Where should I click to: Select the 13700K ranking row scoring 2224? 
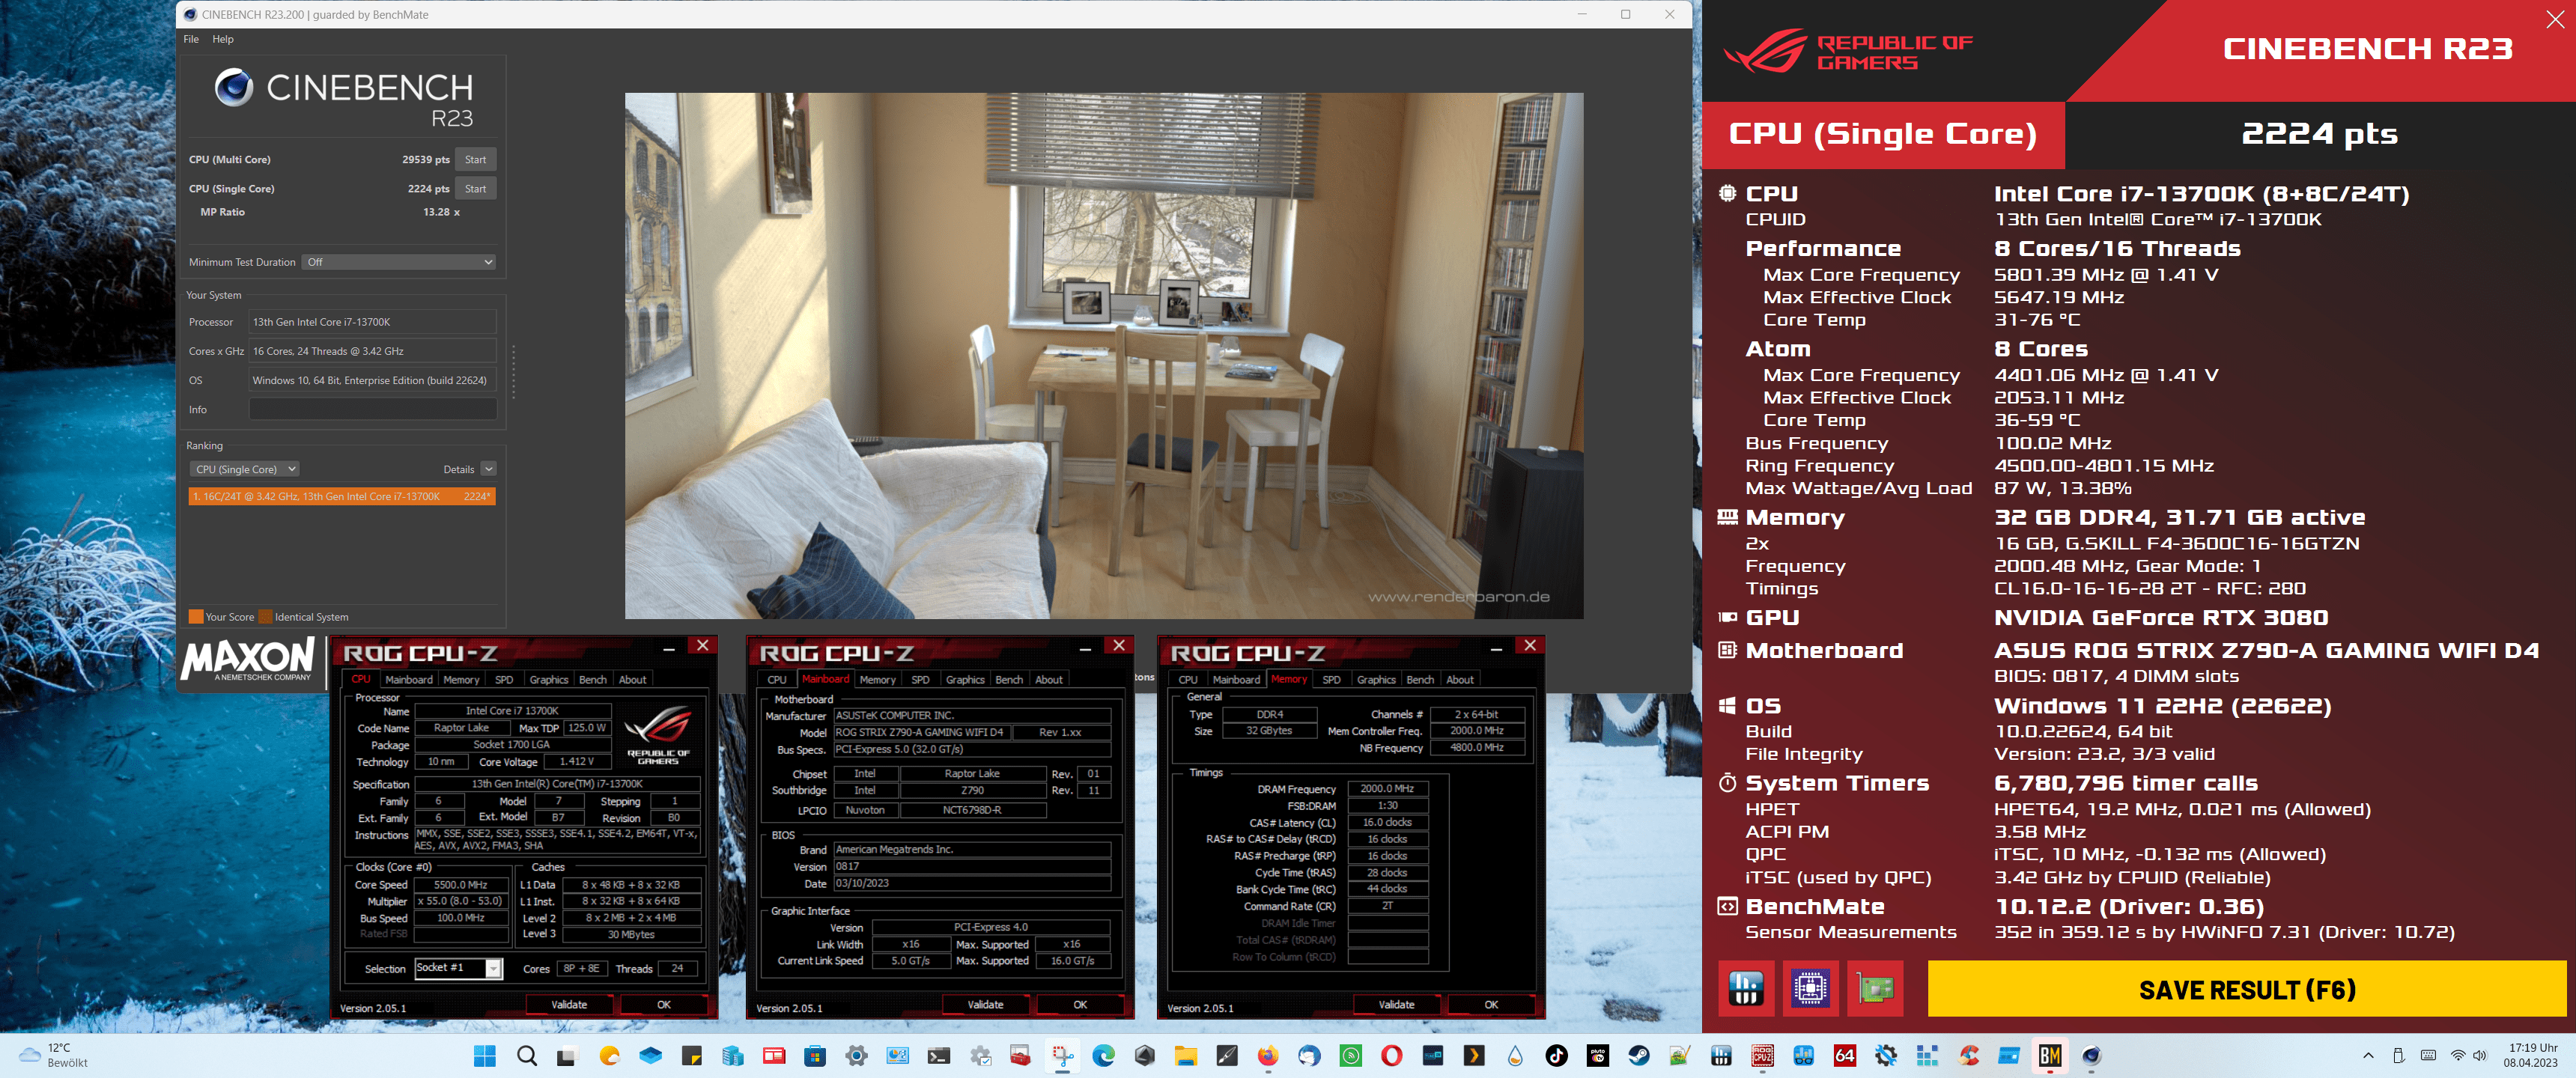click(x=342, y=496)
